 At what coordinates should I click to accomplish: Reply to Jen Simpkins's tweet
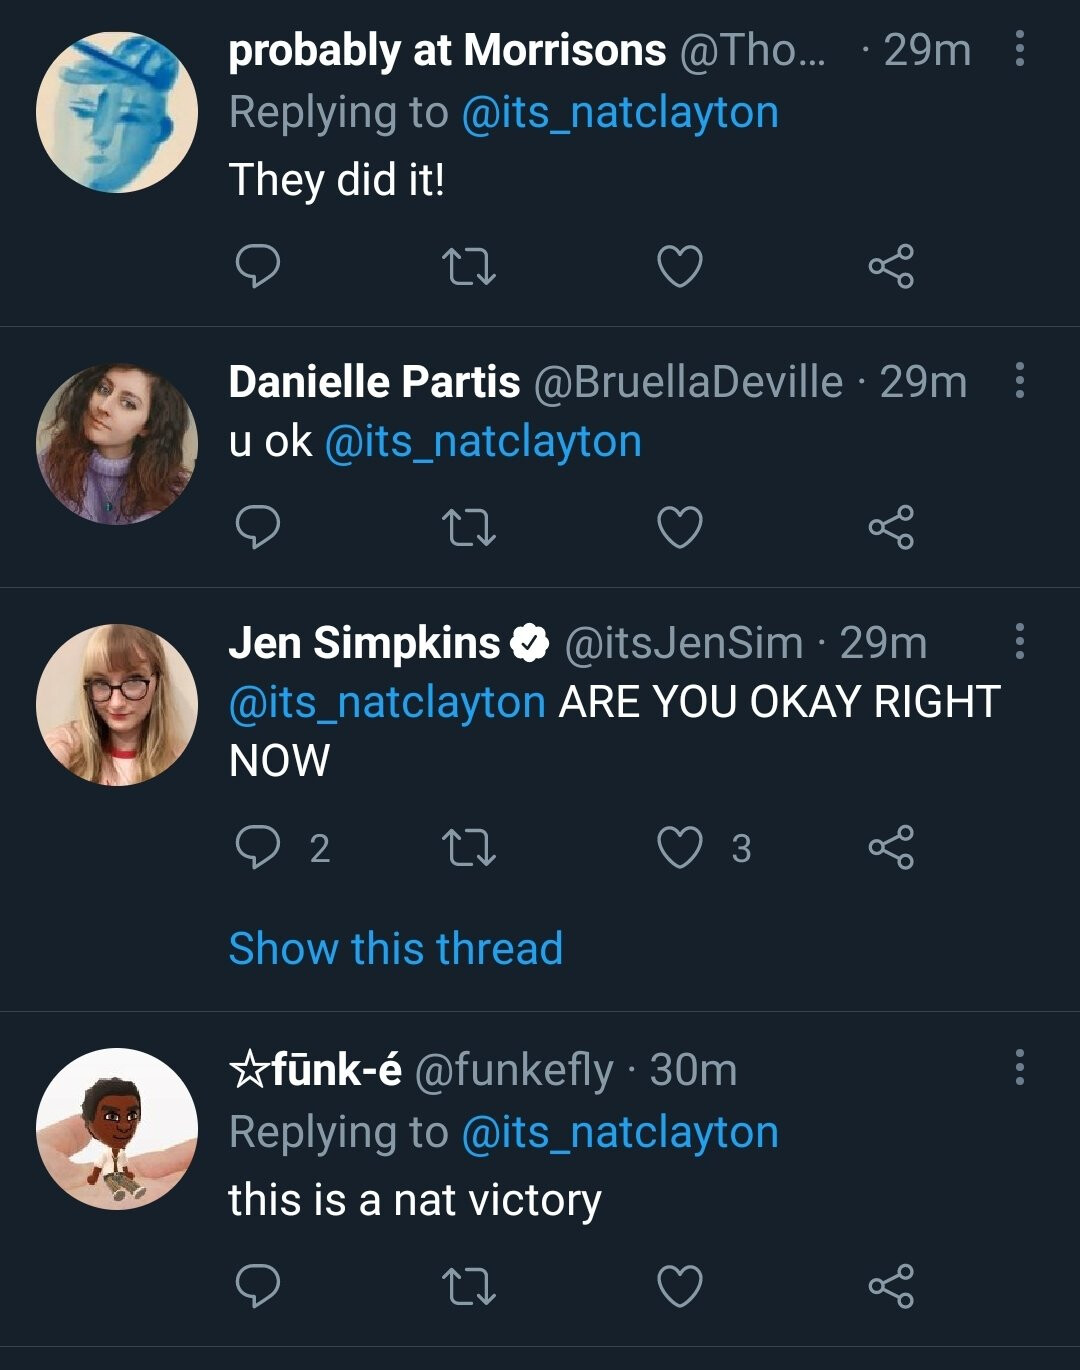click(257, 848)
